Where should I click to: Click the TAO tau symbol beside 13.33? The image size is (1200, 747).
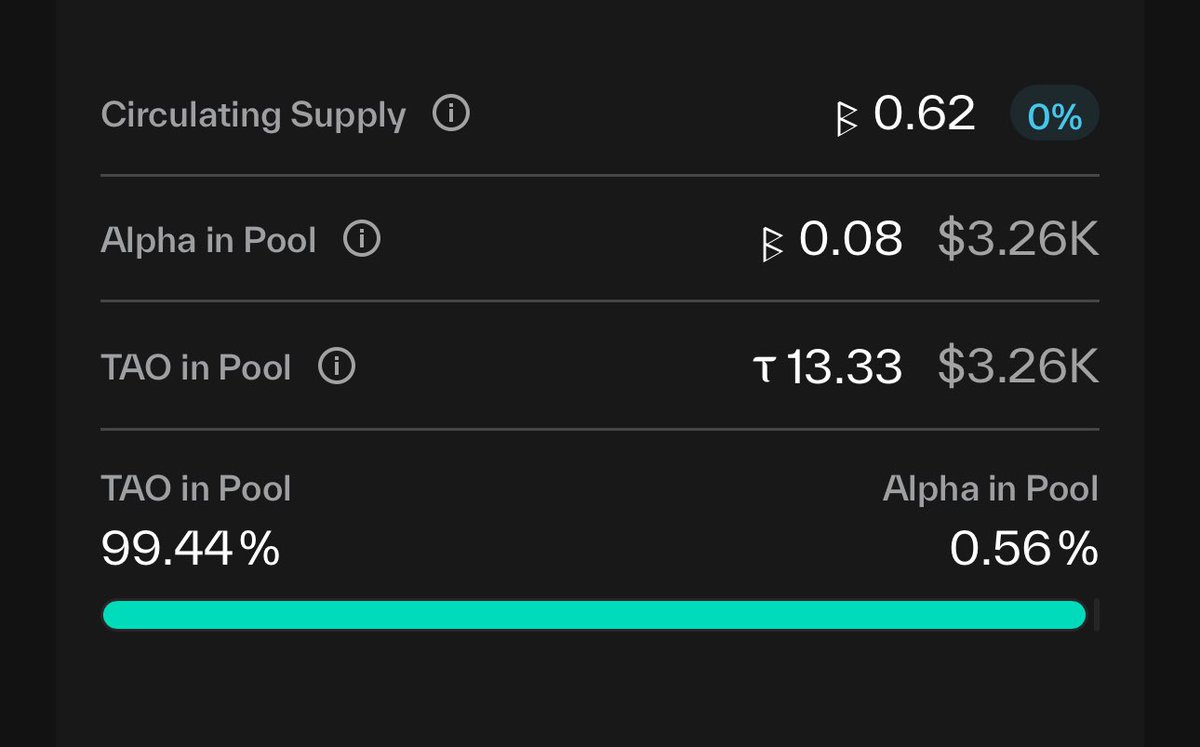click(764, 369)
